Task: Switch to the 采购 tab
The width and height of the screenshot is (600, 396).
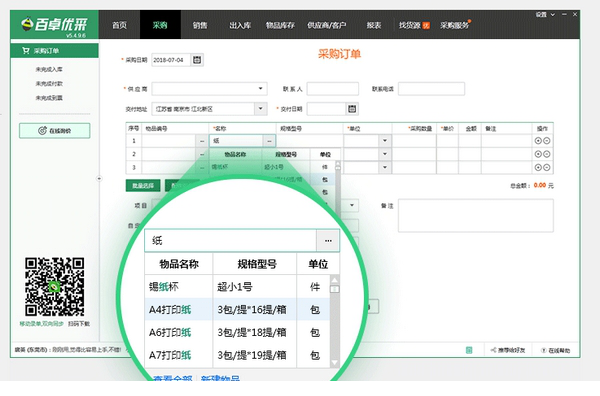Action: click(160, 25)
